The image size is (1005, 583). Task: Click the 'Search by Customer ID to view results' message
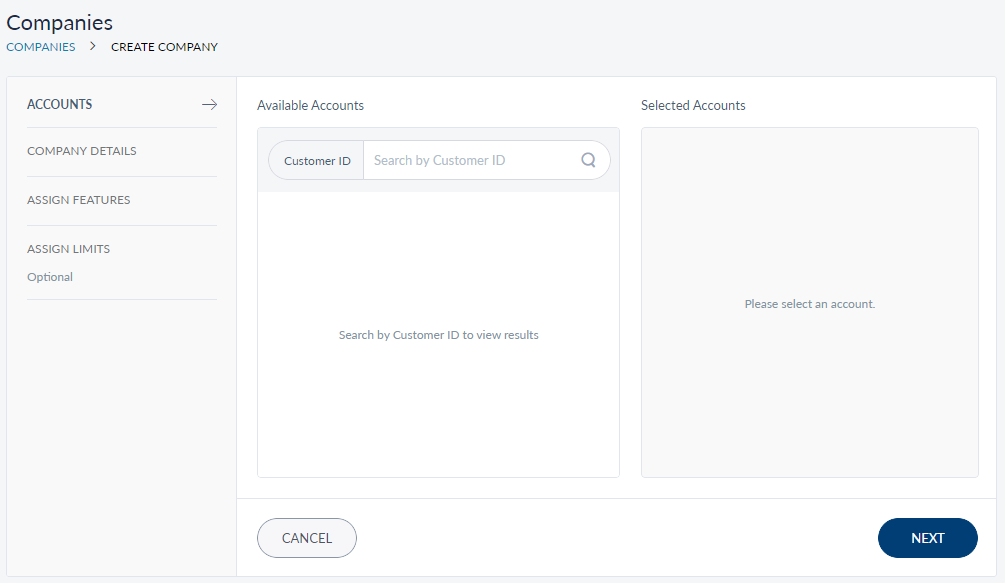click(438, 335)
